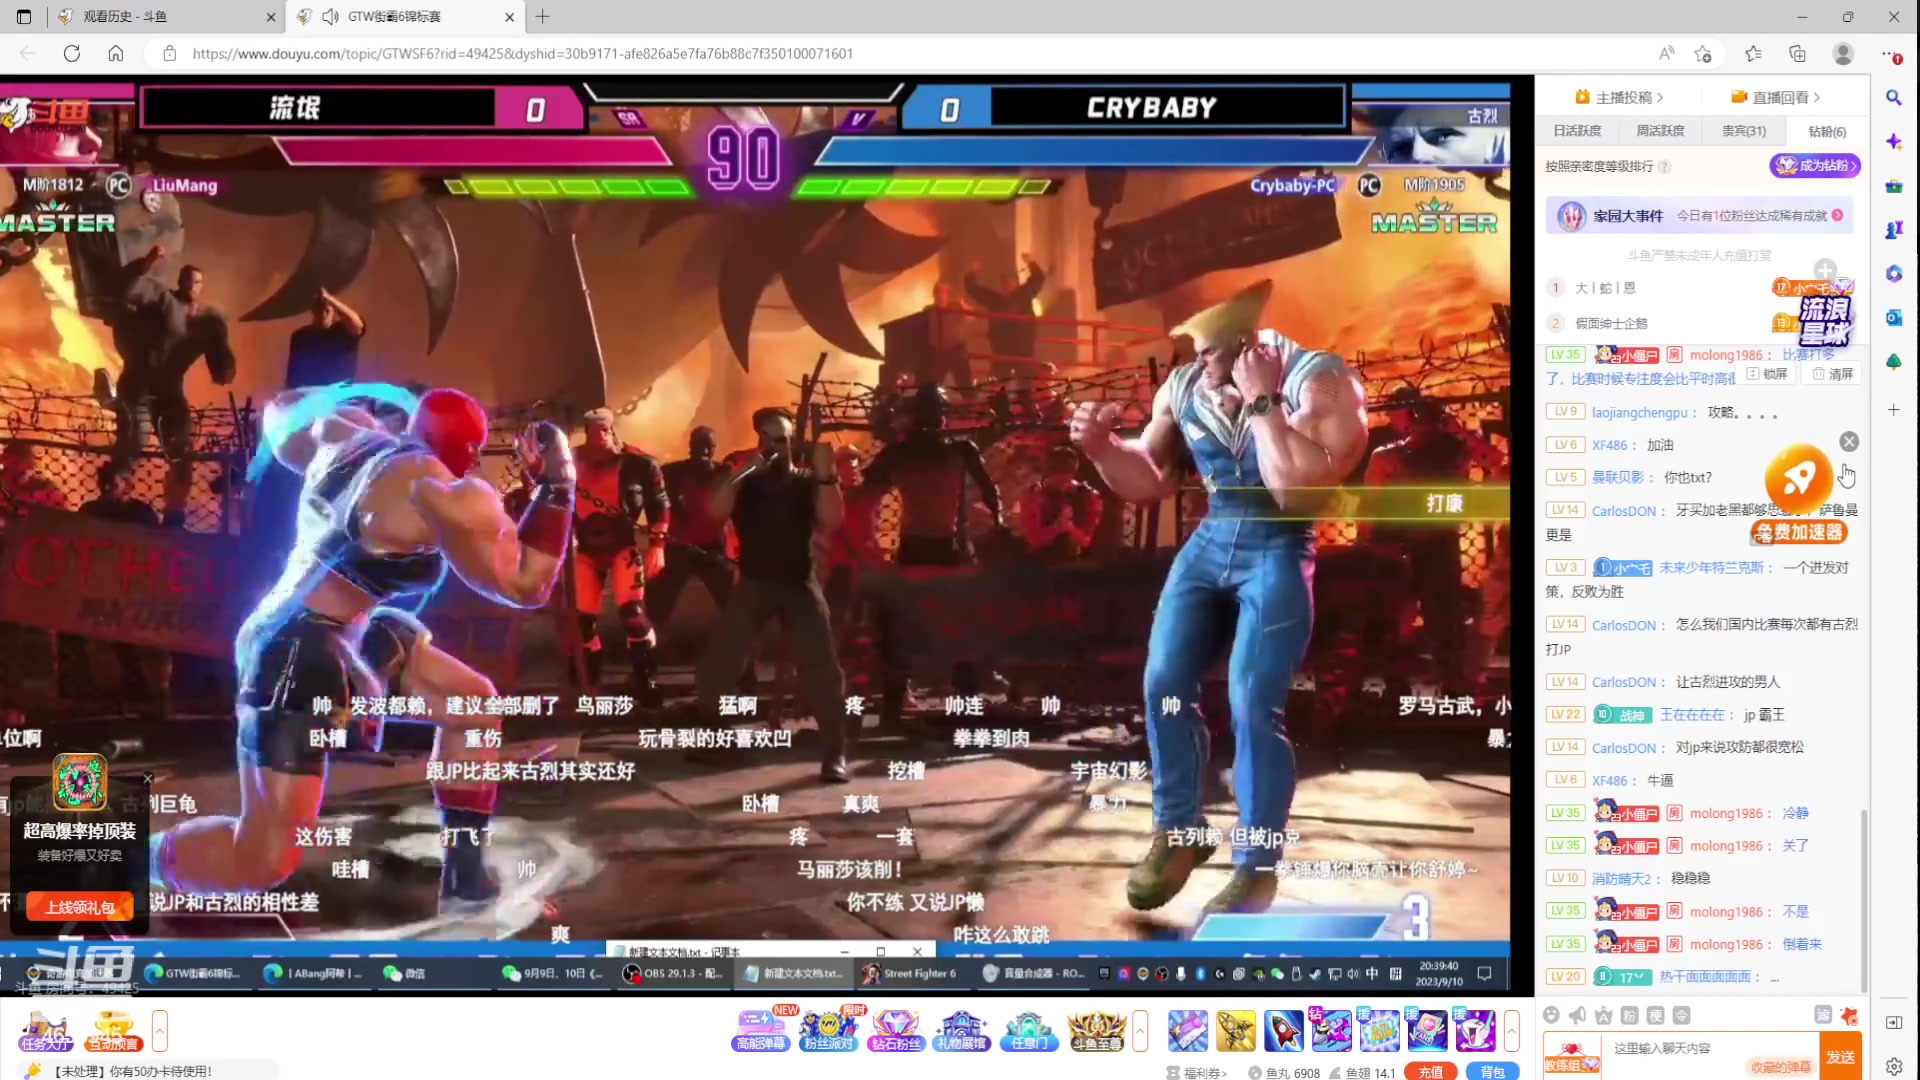
Task: Open the 斗鱼至尊 supreme icon
Action: coord(1097,1030)
